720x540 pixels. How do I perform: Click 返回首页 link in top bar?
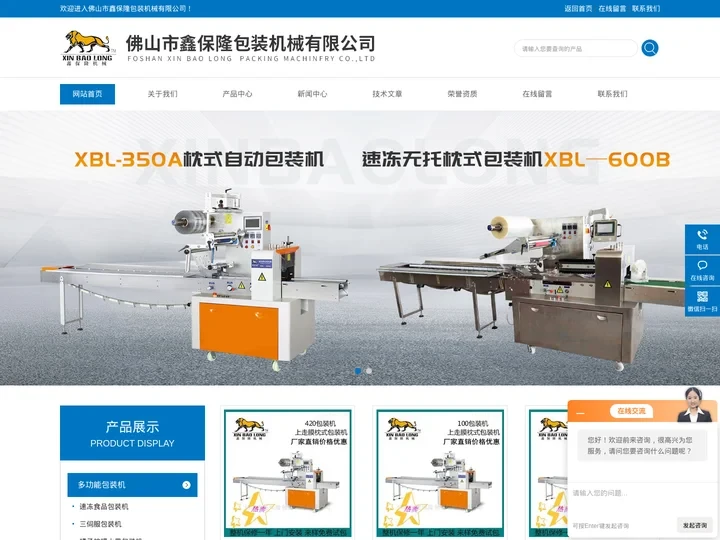coord(578,8)
